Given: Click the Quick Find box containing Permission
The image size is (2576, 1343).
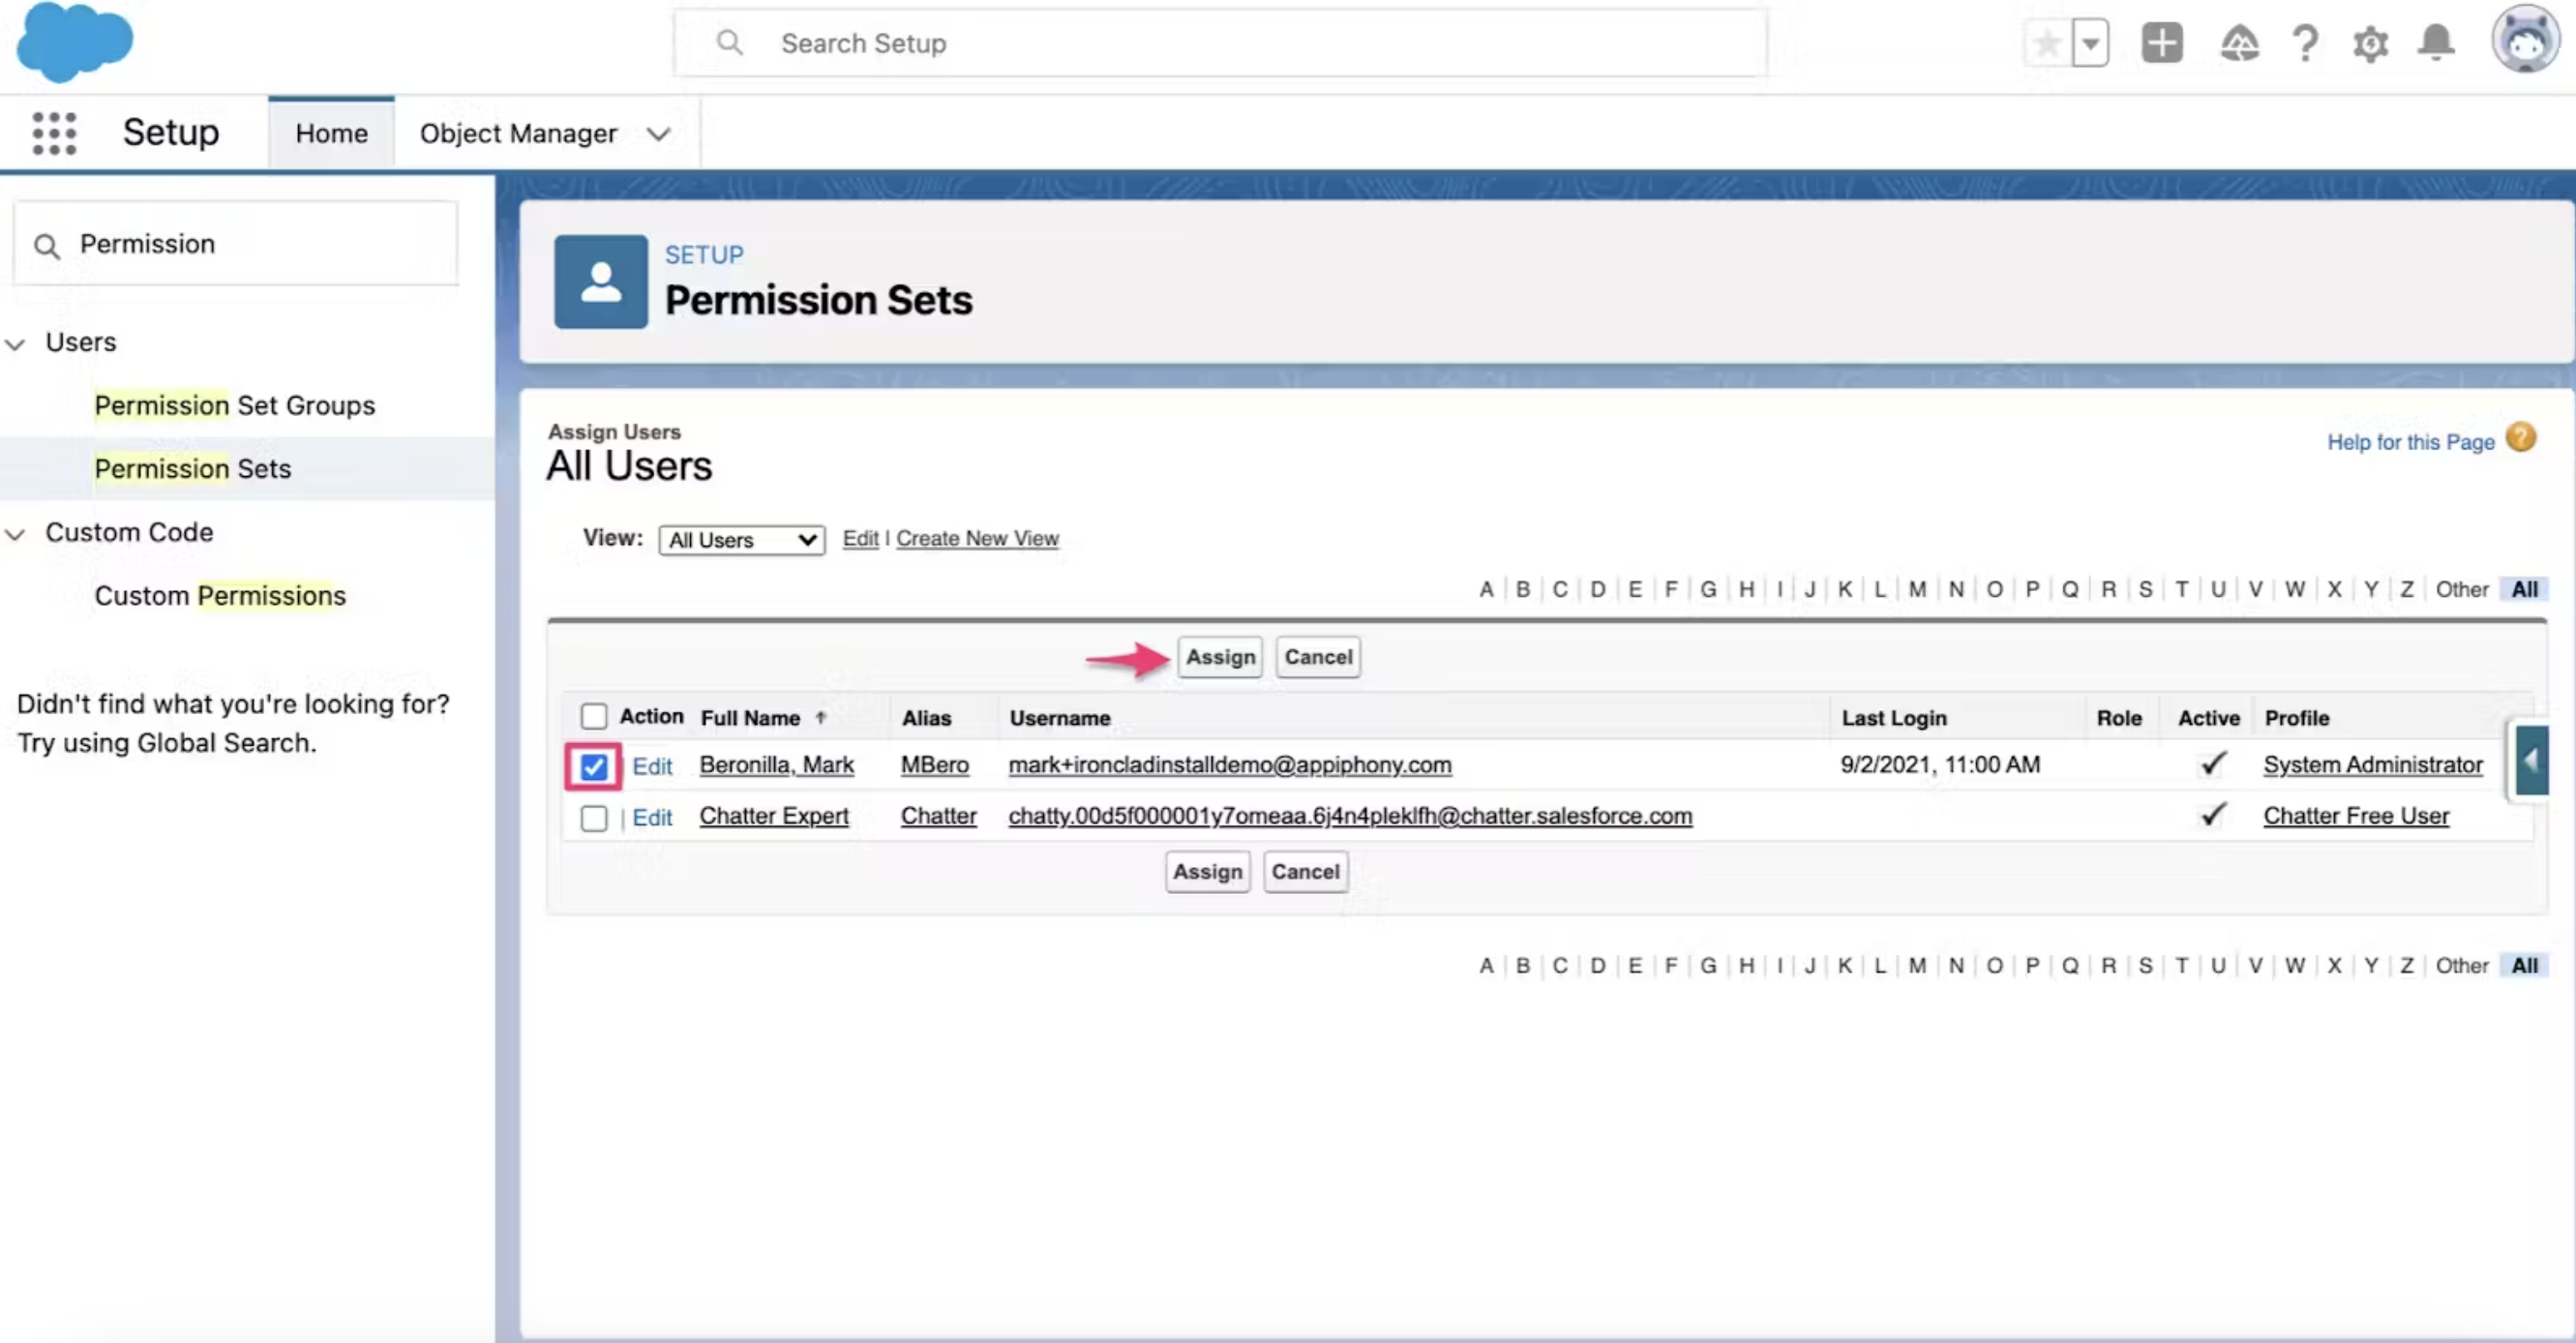Looking at the screenshot, I should click(x=236, y=244).
